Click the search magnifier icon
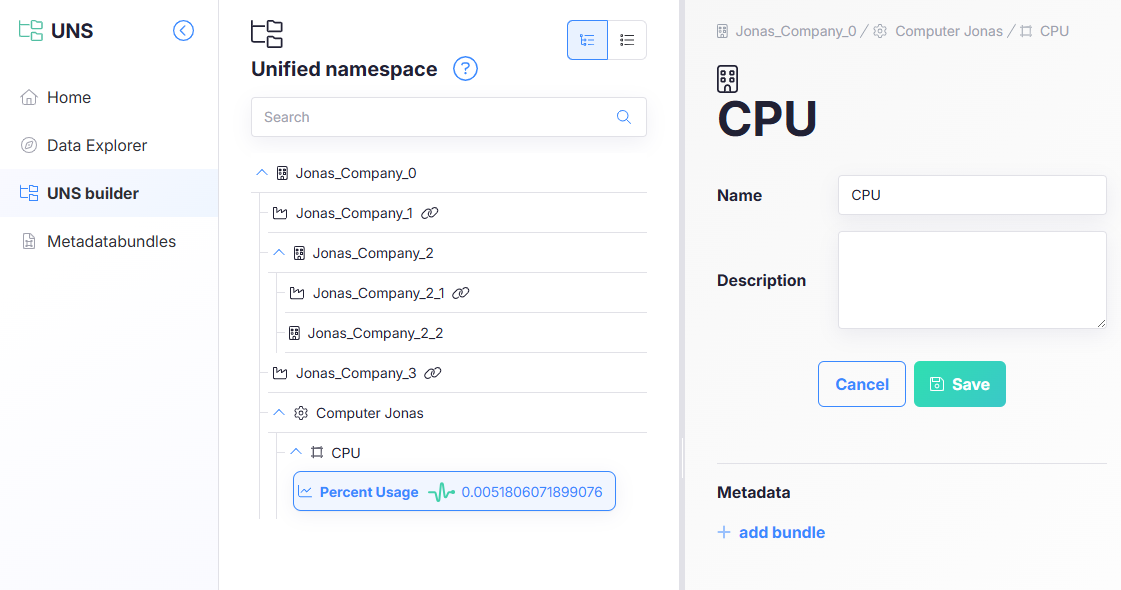1121x590 pixels. pos(624,117)
